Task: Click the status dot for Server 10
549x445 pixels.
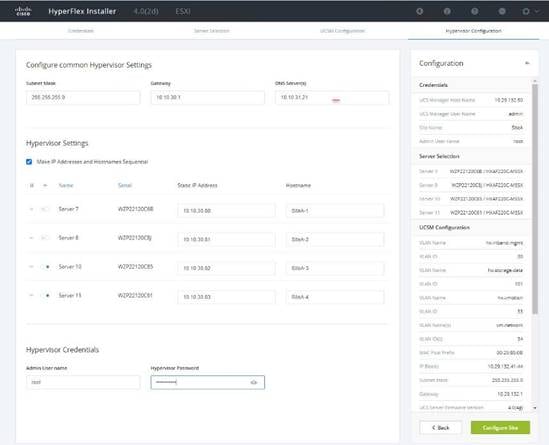Action: pos(48,267)
